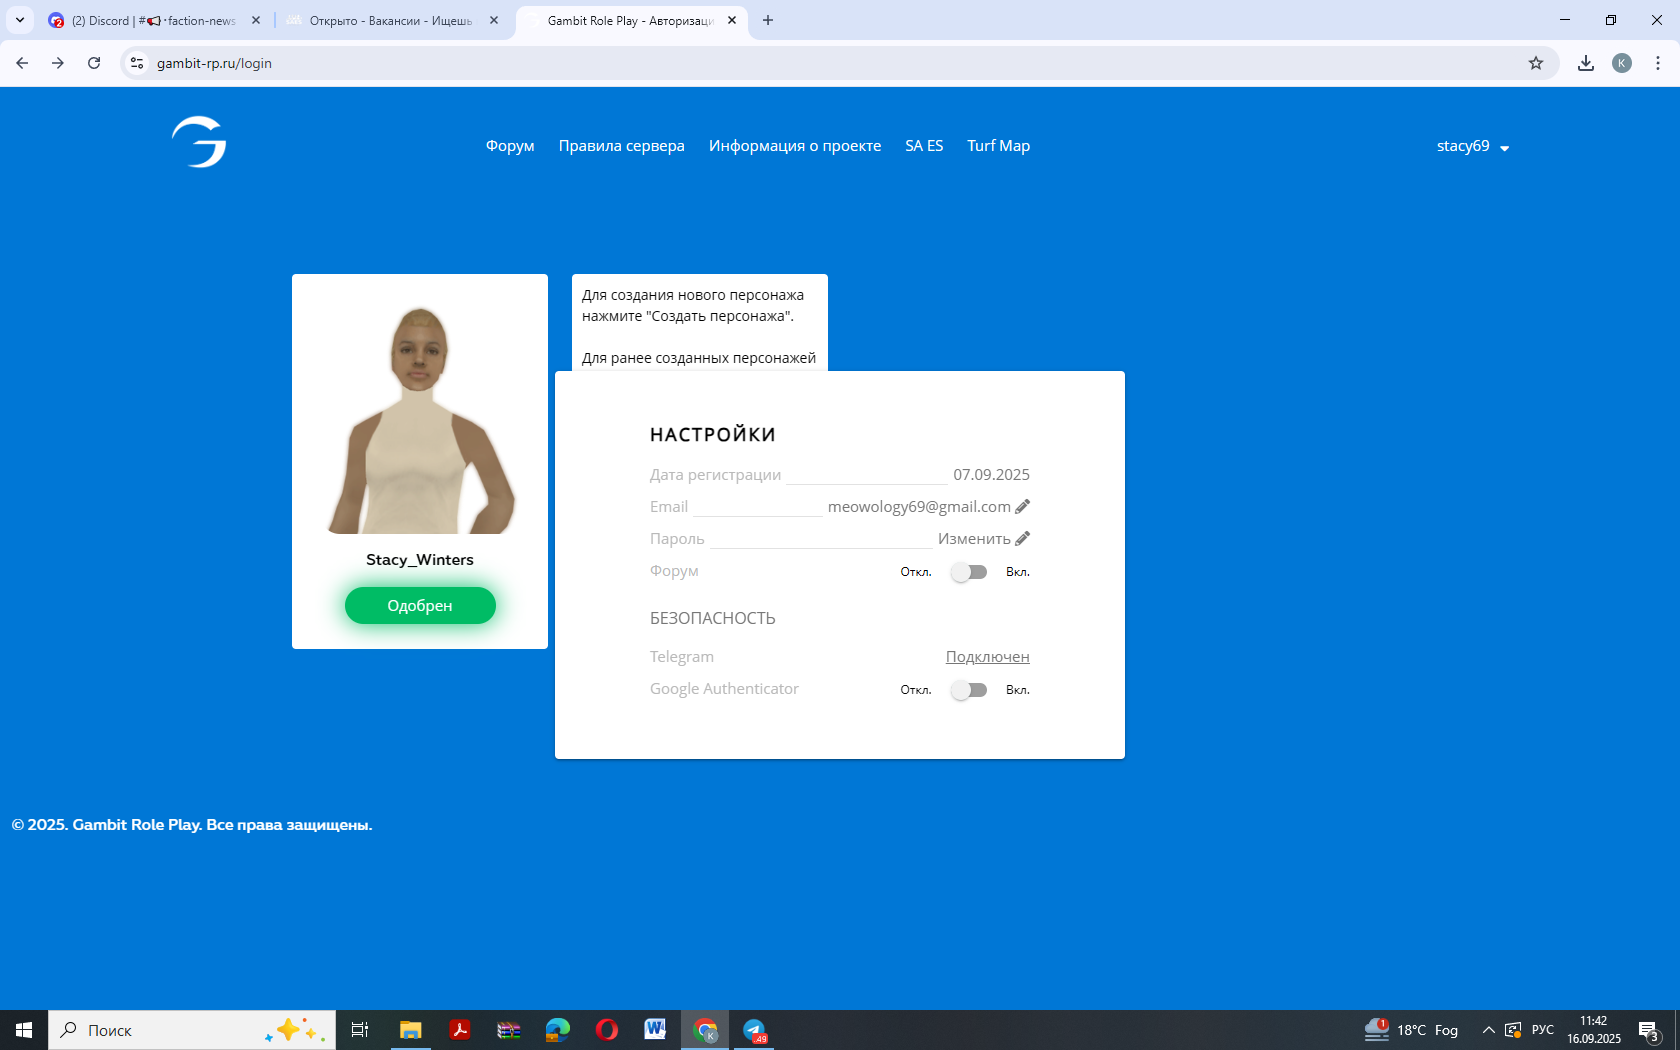Close the Gambit Role Play tab
This screenshot has height=1050, width=1680.
[x=732, y=20]
